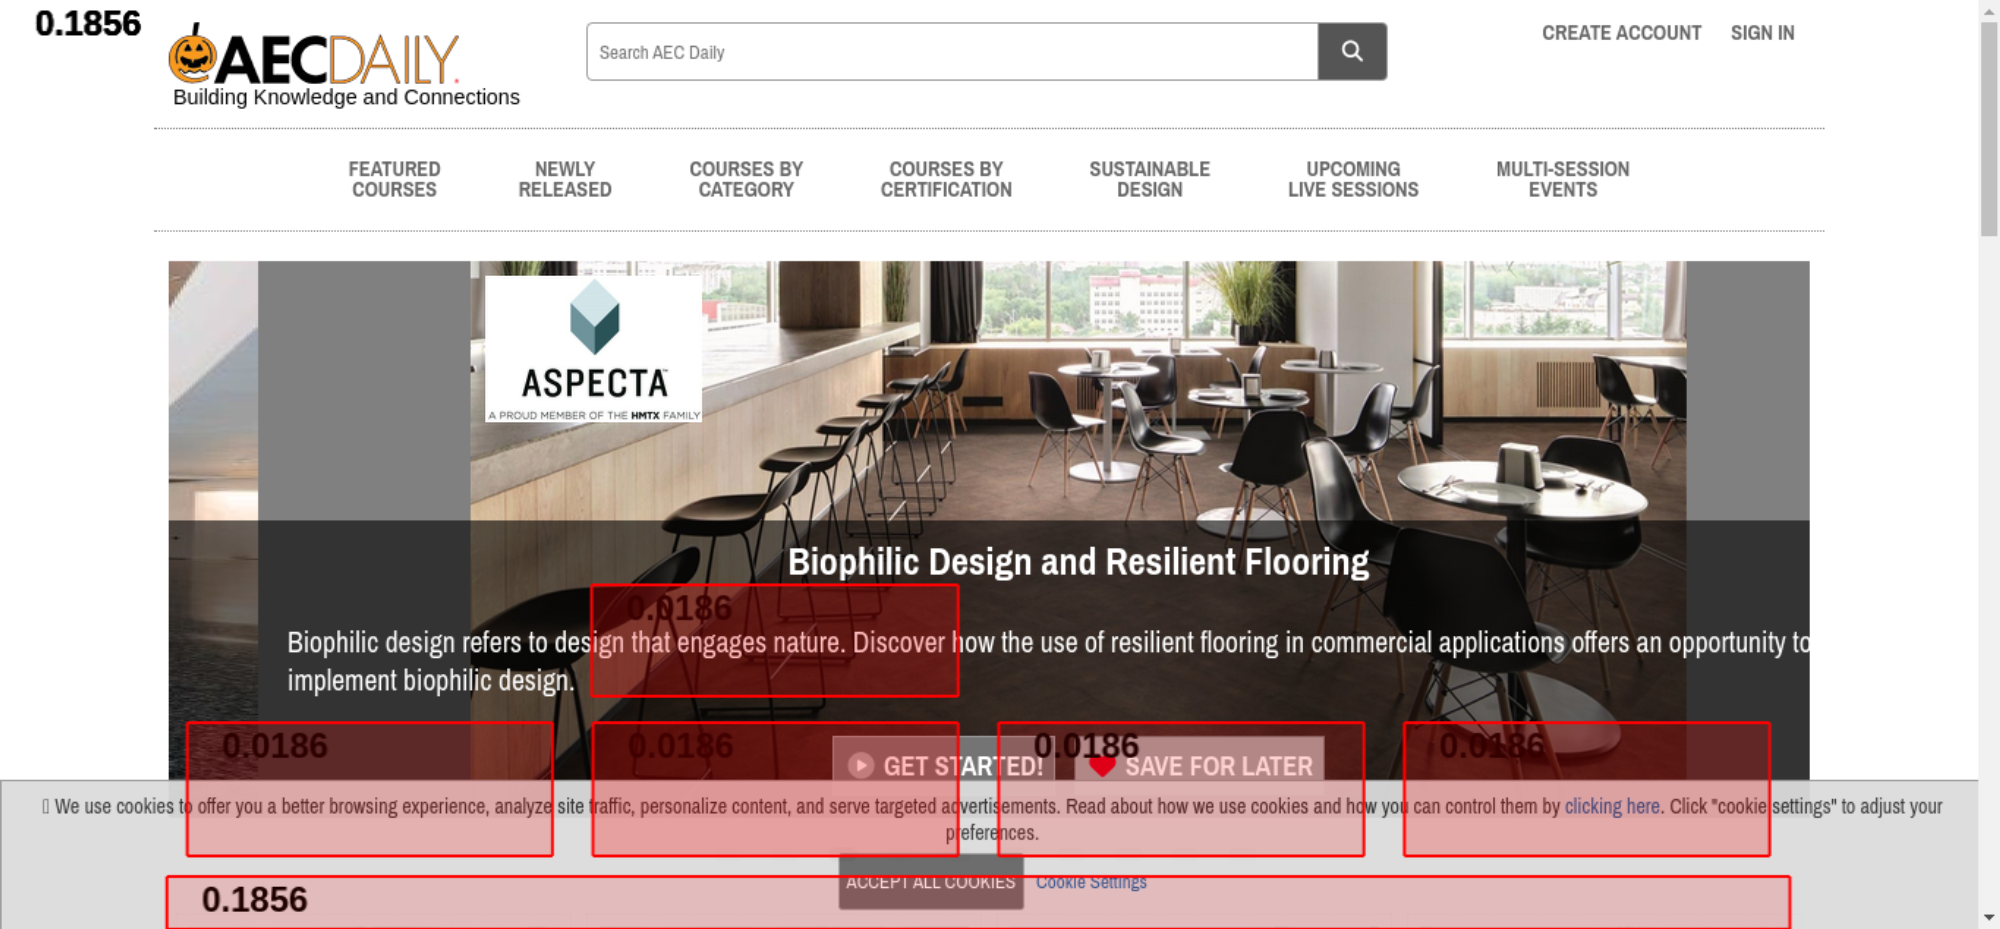The width and height of the screenshot is (2000, 929).
Task: Open Cookie Settings link
Action: (1090, 882)
